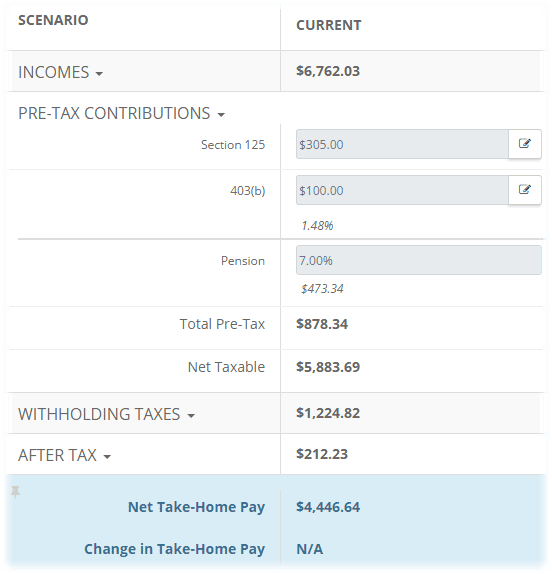Click the AFTER TAX dropdown caret
The width and height of the screenshot is (552, 574).
tap(107, 457)
